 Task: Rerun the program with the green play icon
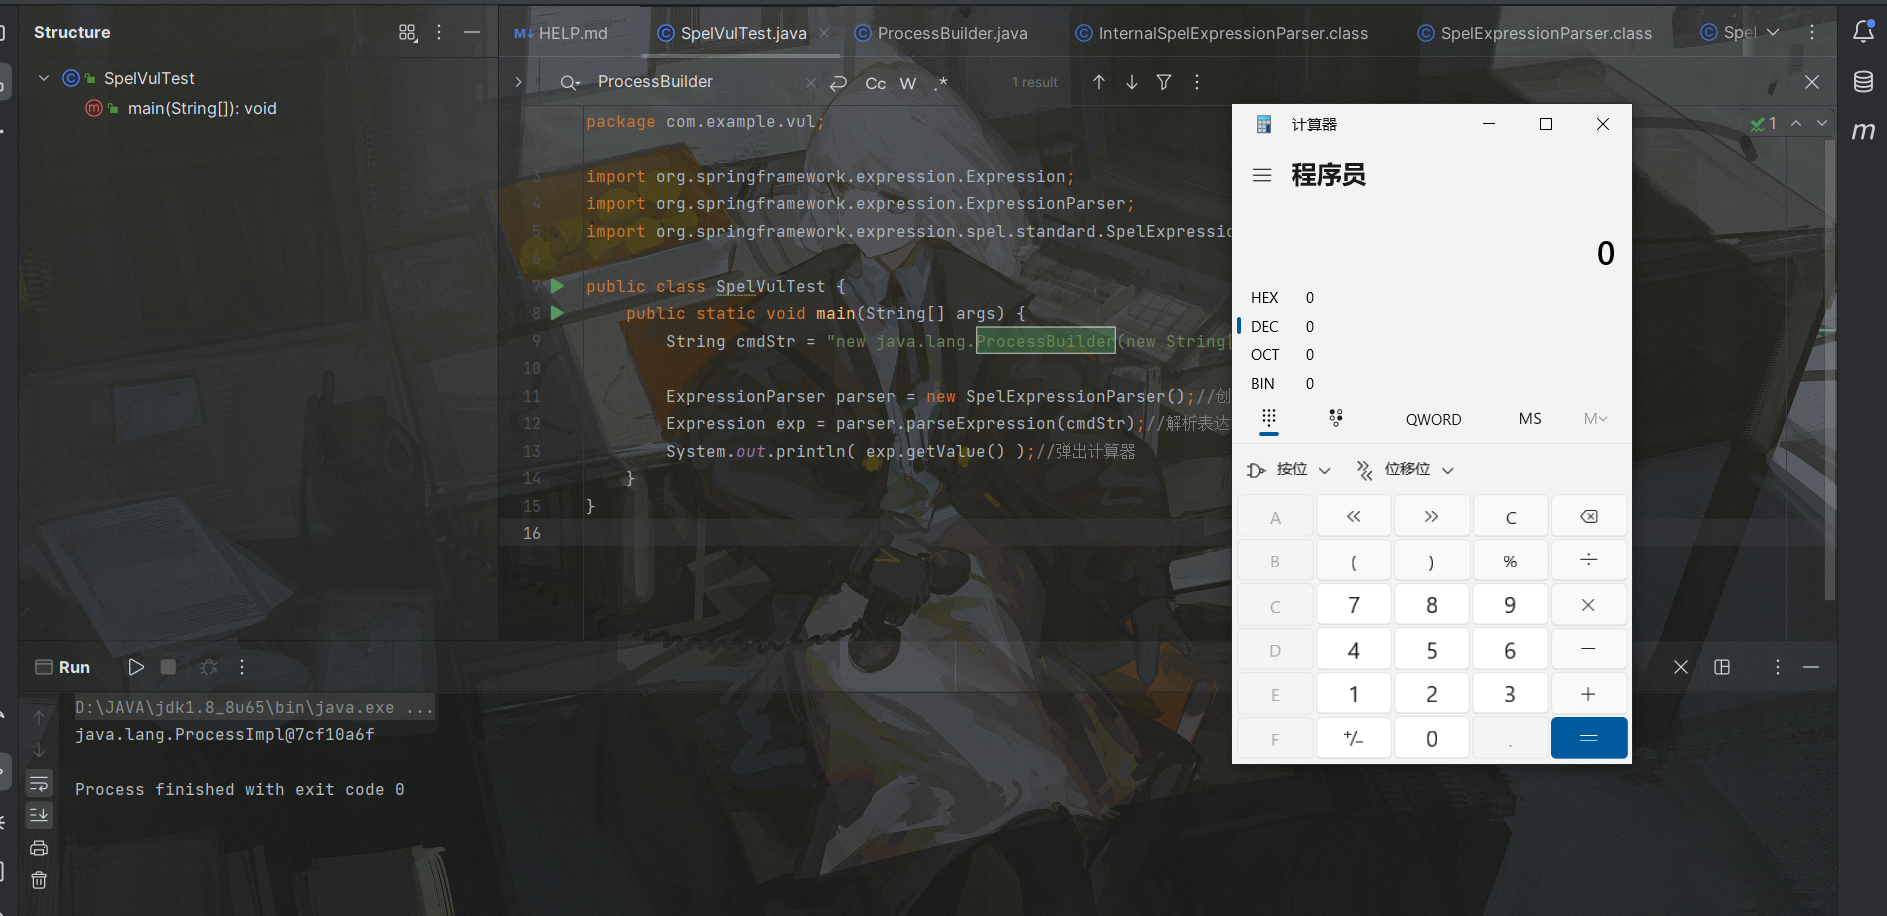tap(136, 666)
